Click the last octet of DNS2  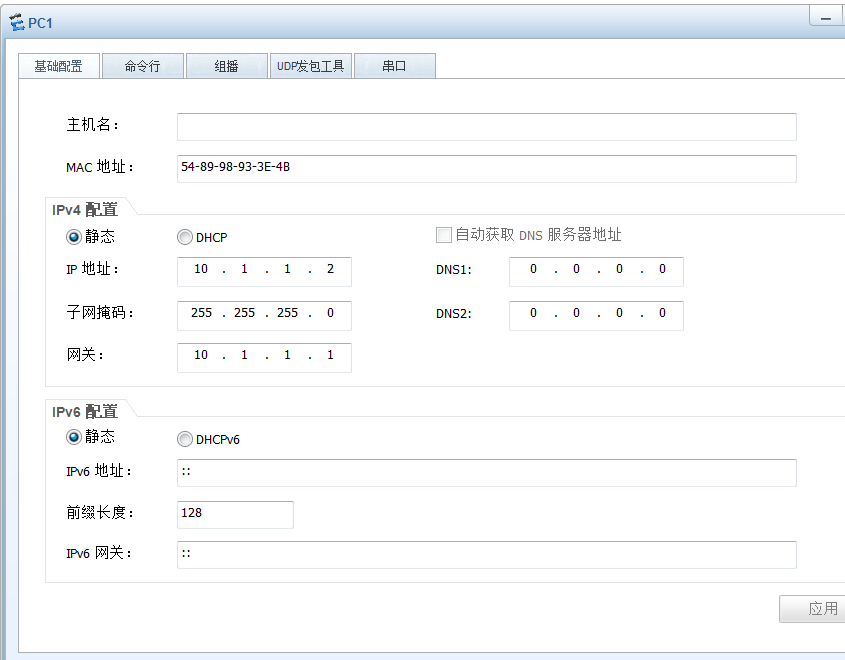tap(662, 313)
